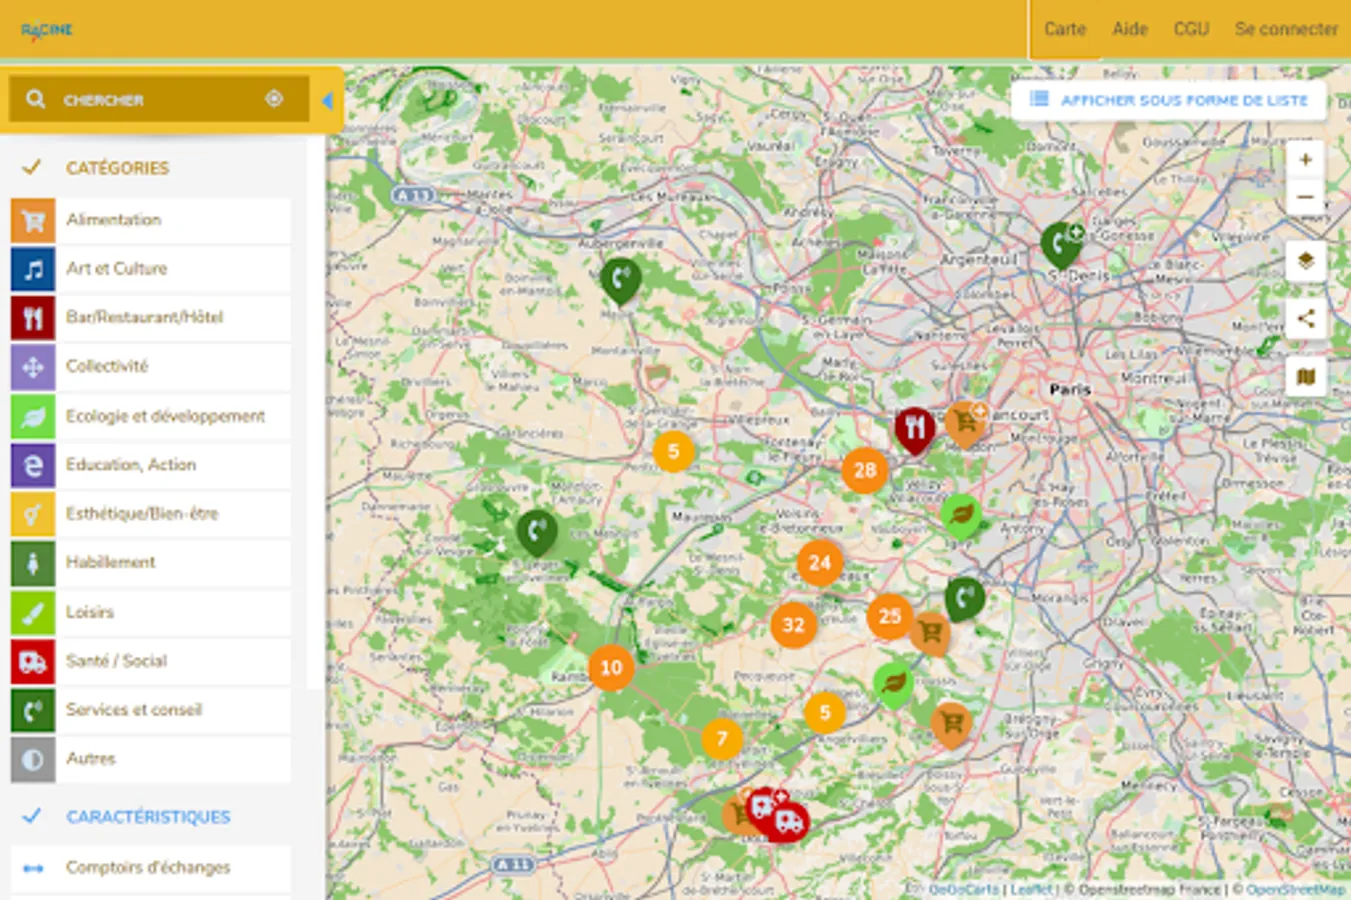Toggle the Education, Action category filter
1351x900 pixels.
coord(151,465)
